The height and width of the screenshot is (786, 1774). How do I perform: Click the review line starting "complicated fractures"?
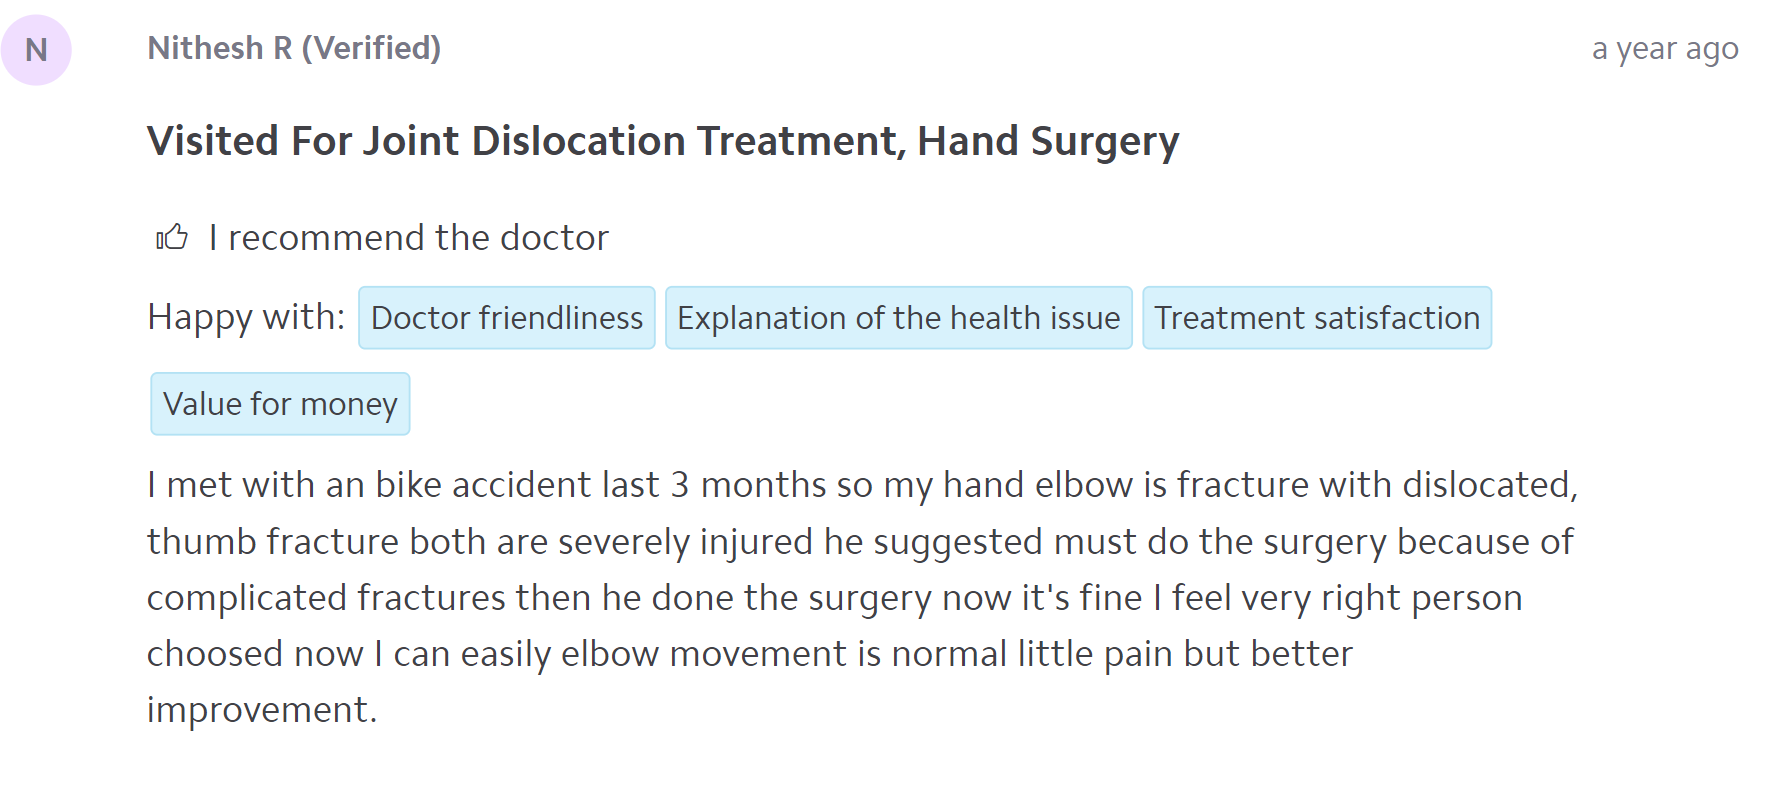pos(834,598)
